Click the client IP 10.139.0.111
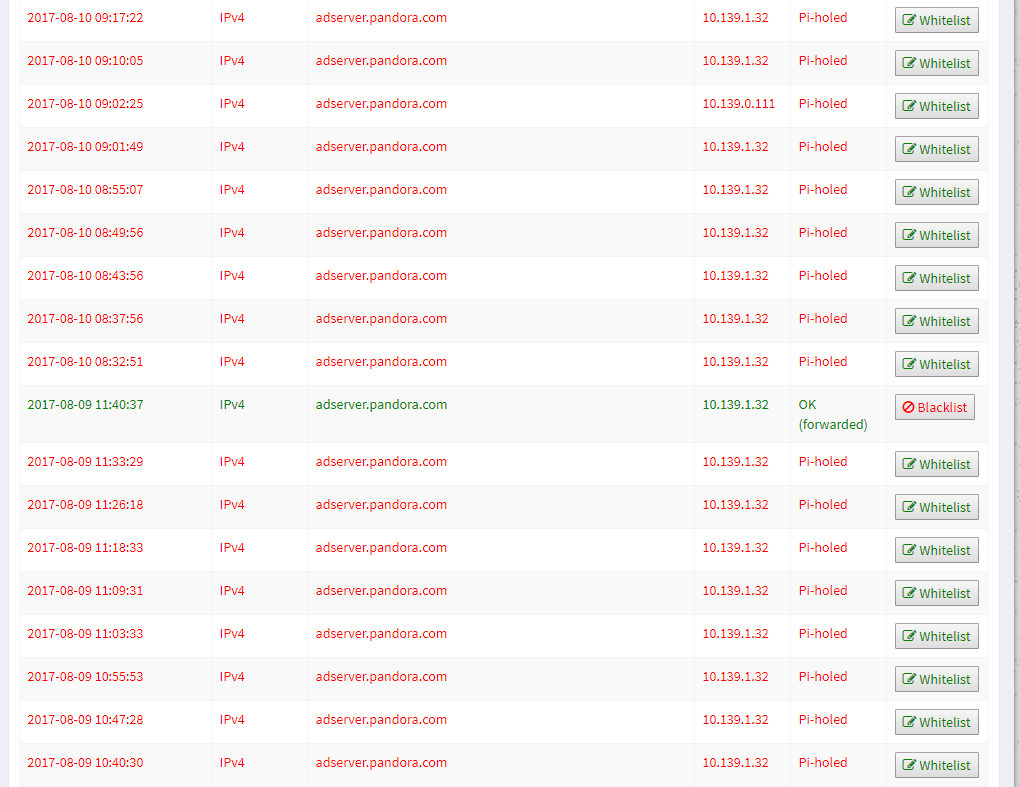The width and height of the screenshot is (1020, 787). tap(738, 104)
